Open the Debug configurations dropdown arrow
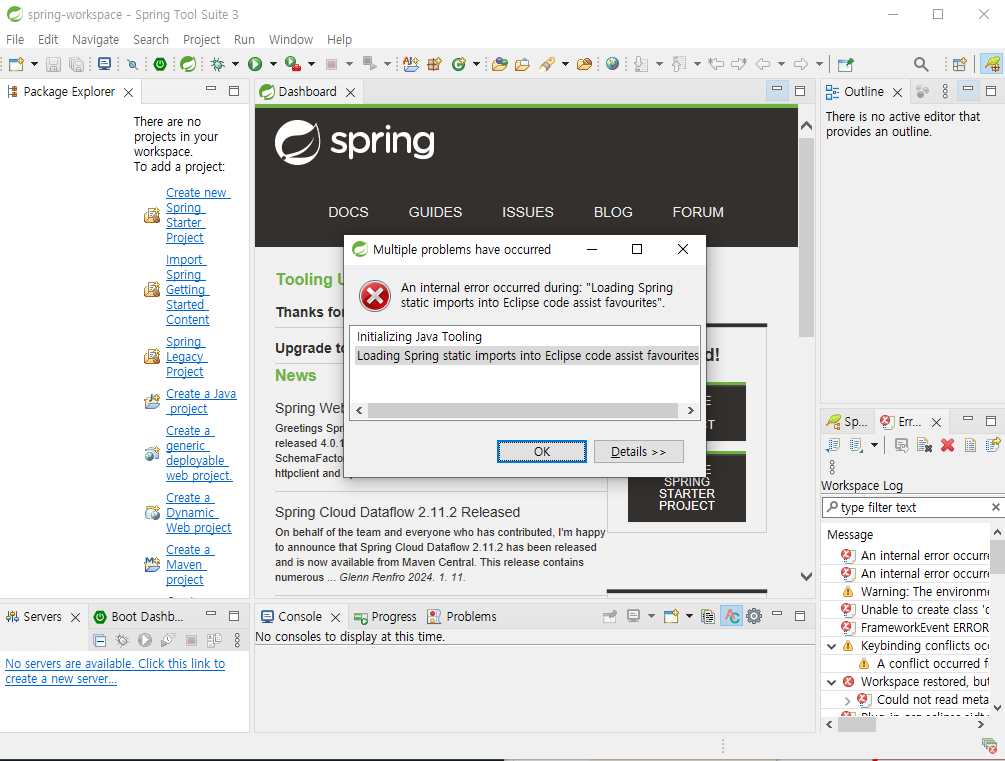The image size is (1005, 761). (x=235, y=64)
